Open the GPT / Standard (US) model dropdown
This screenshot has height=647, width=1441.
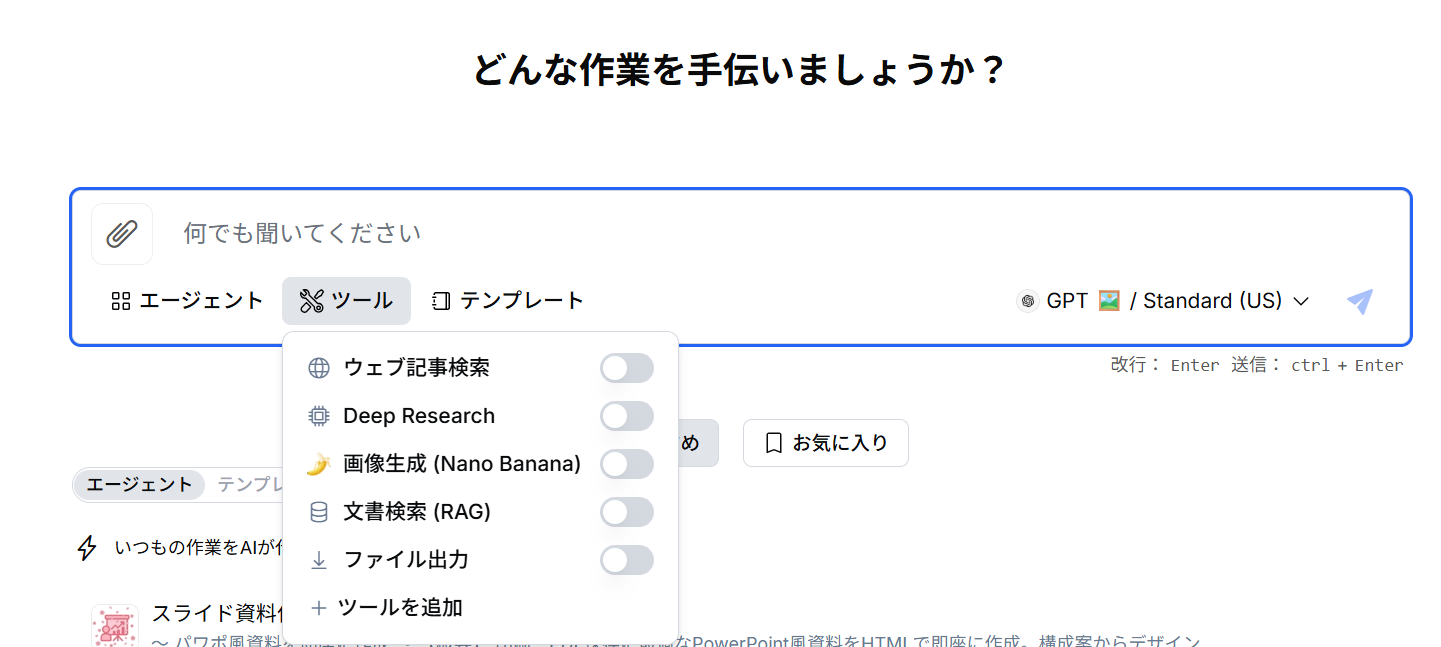pos(1163,301)
